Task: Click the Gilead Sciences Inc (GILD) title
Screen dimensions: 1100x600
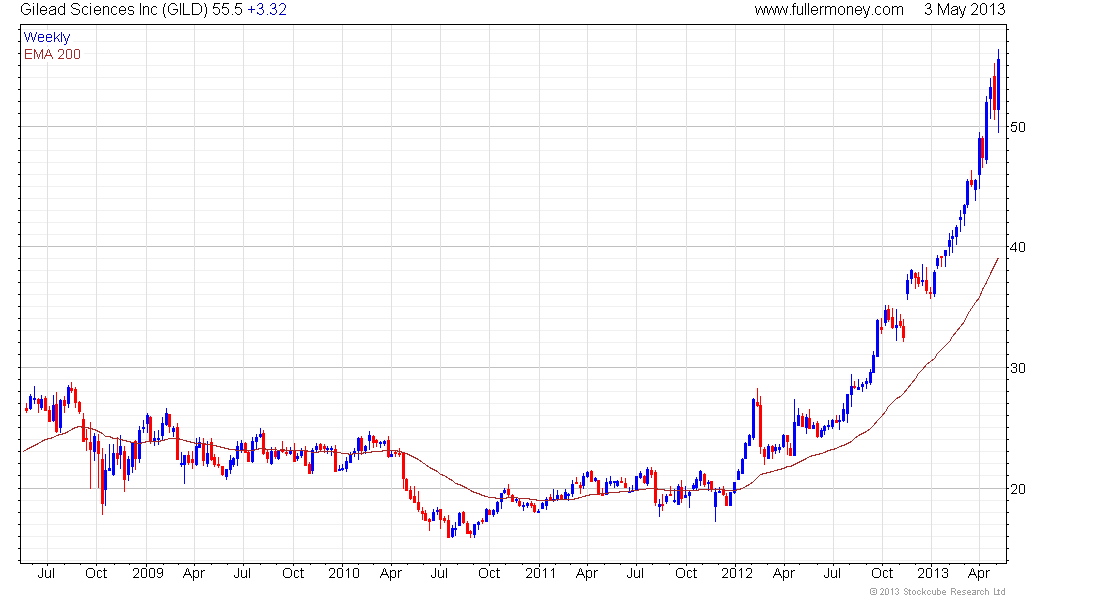Action: pos(114,10)
